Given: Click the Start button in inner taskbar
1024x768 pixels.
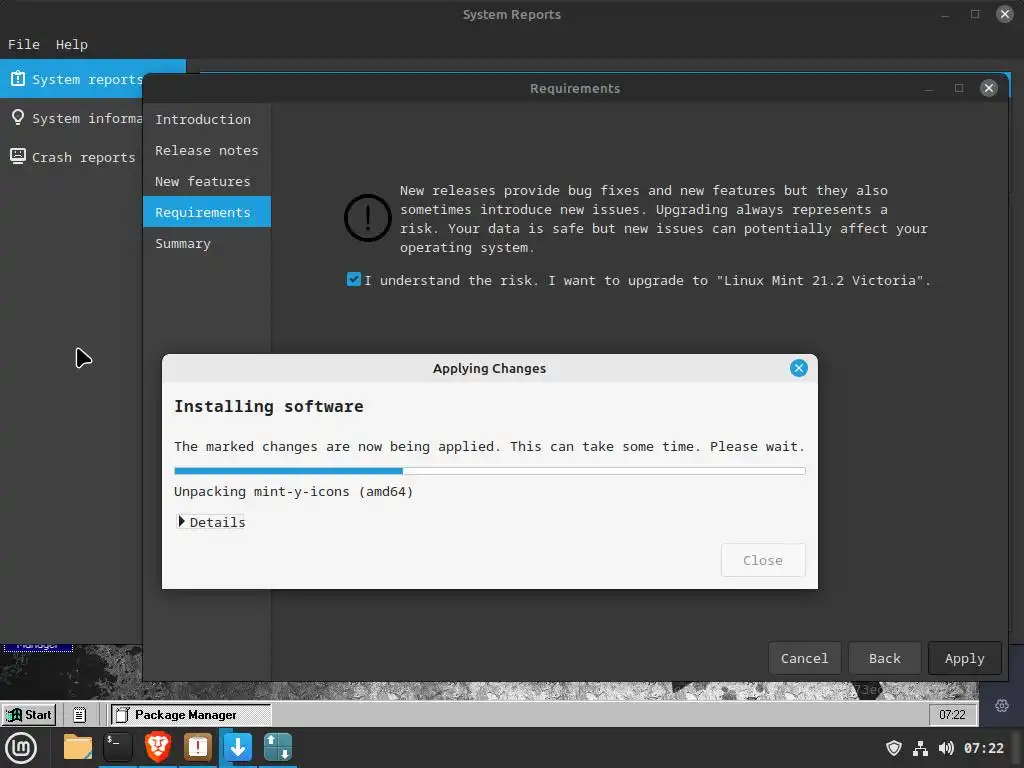Looking at the screenshot, I should 29,714.
